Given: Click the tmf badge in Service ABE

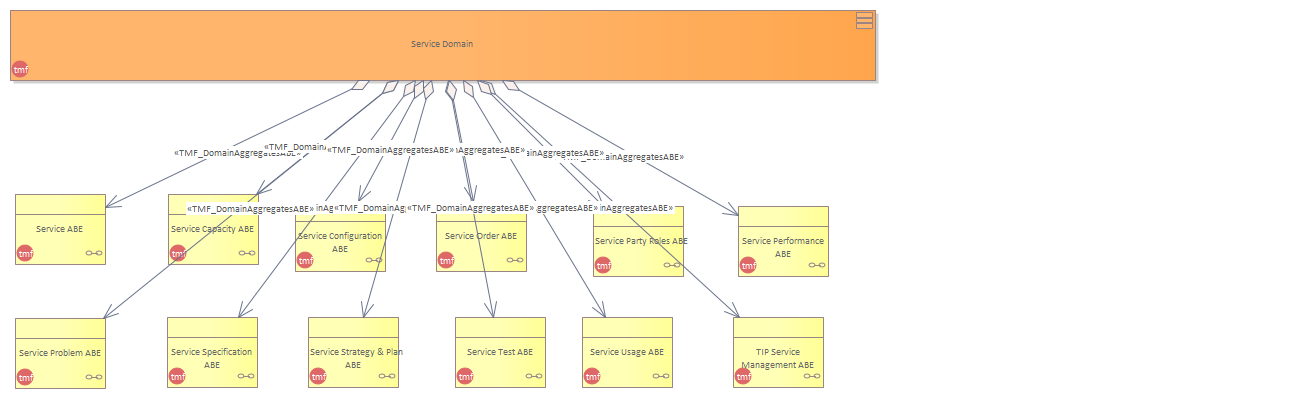Looking at the screenshot, I should 25,254.
